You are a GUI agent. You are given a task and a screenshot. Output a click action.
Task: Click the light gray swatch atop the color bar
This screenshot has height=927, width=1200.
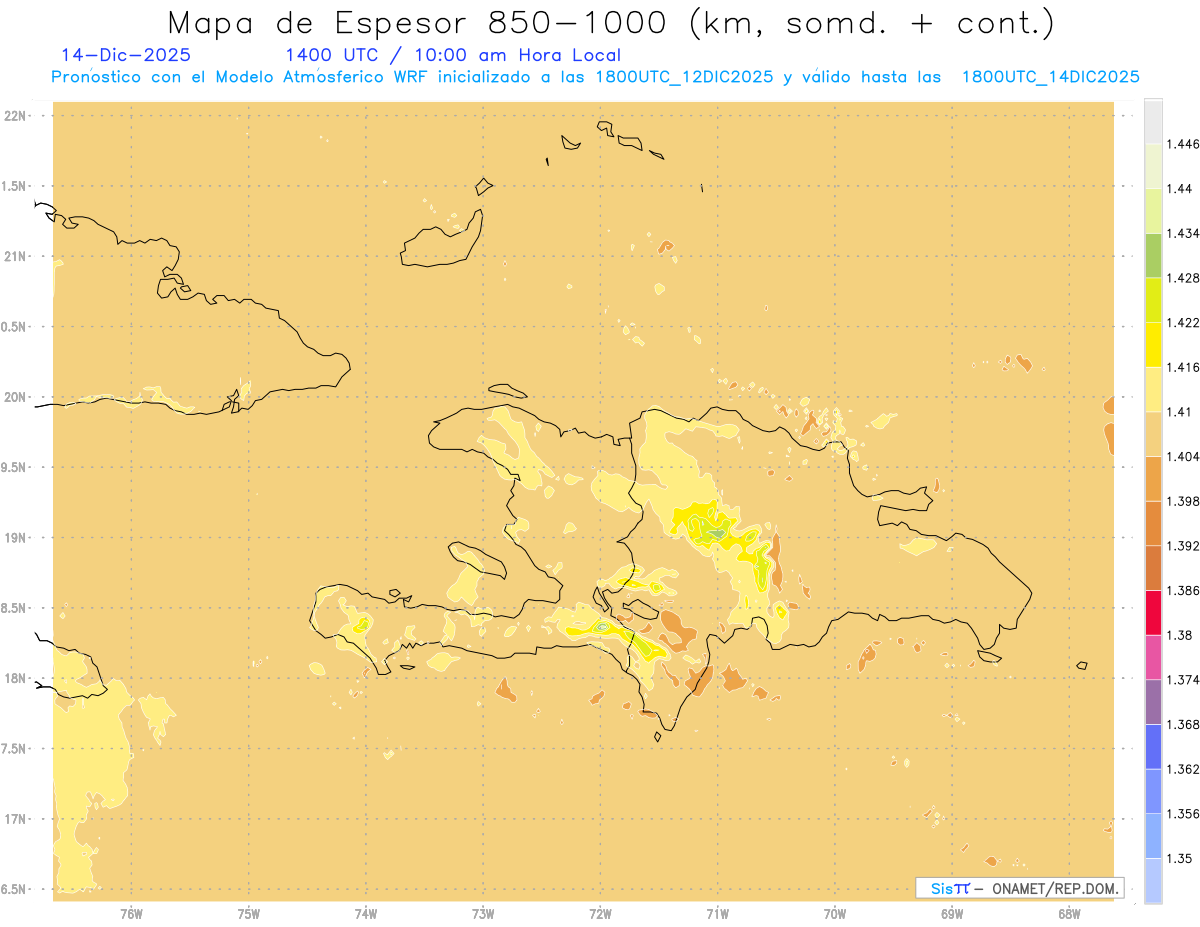tap(1153, 121)
